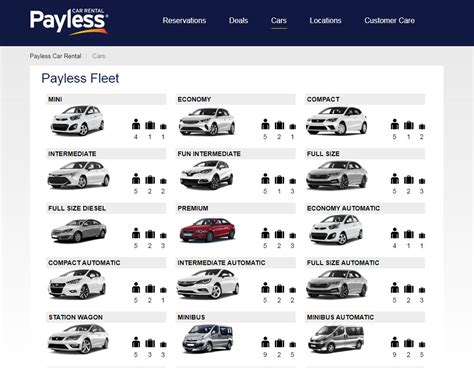Click the Compact Automatic large suitcase icon
Image resolution: width=474 pixels, height=368 pixels.
point(150,289)
